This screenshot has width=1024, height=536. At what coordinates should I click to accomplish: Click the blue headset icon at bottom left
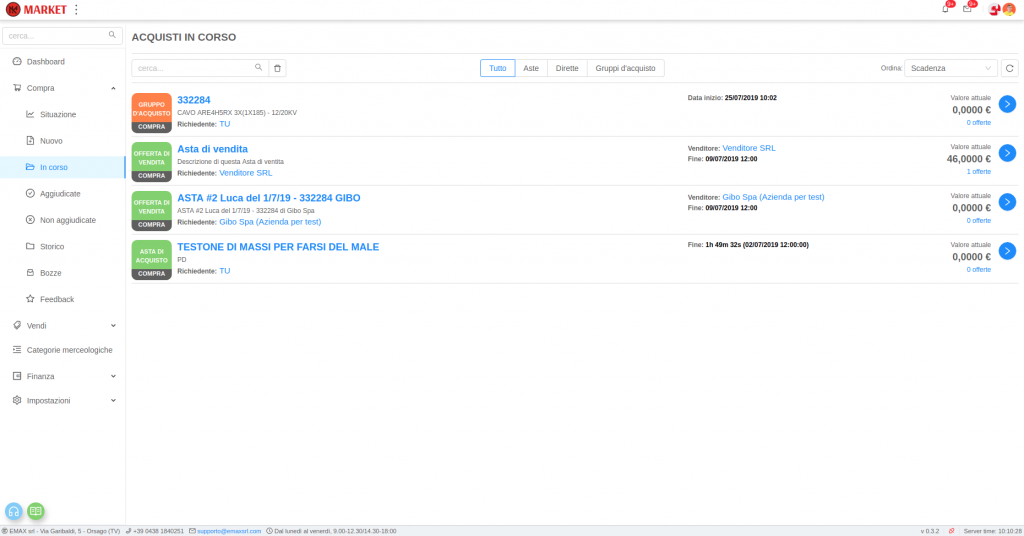tap(14, 510)
